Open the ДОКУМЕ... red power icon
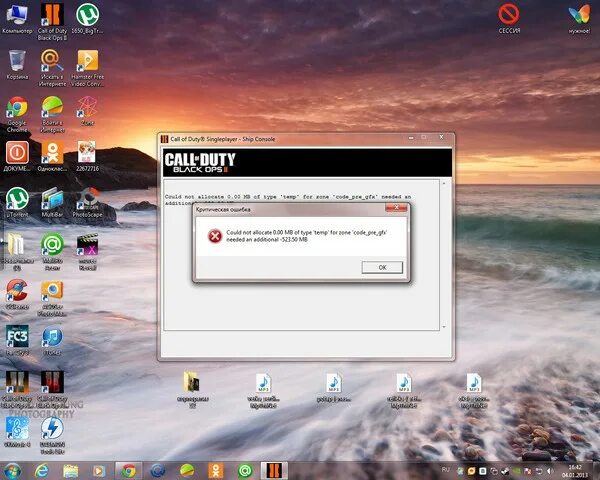This screenshot has height=480, width=600. coord(17,156)
